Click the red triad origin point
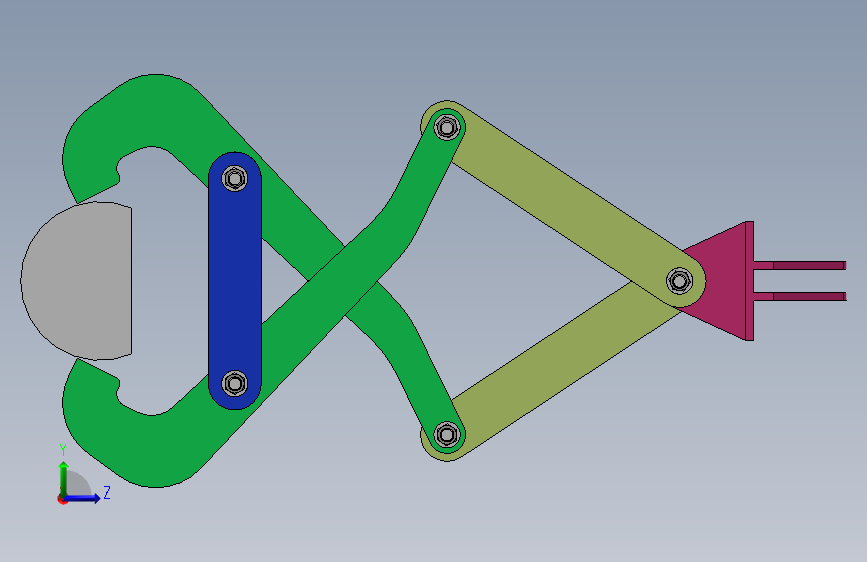This screenshot has width=867, height=562. click(x=62, y=499)
